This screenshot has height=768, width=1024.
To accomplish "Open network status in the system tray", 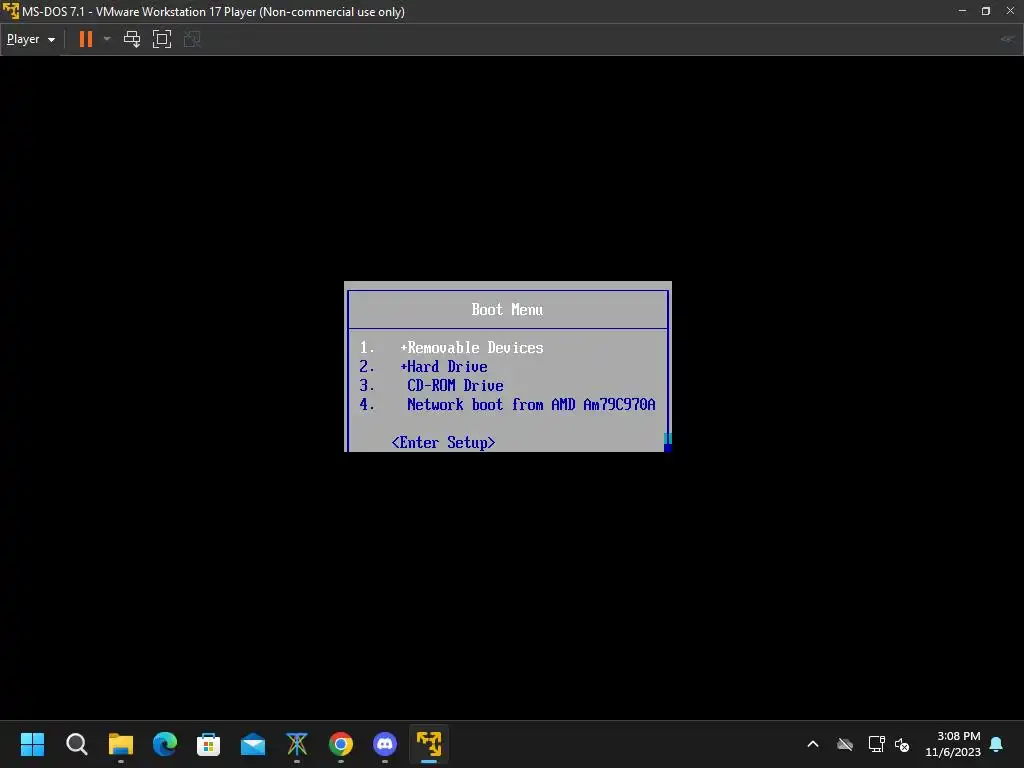I will 876,744.
